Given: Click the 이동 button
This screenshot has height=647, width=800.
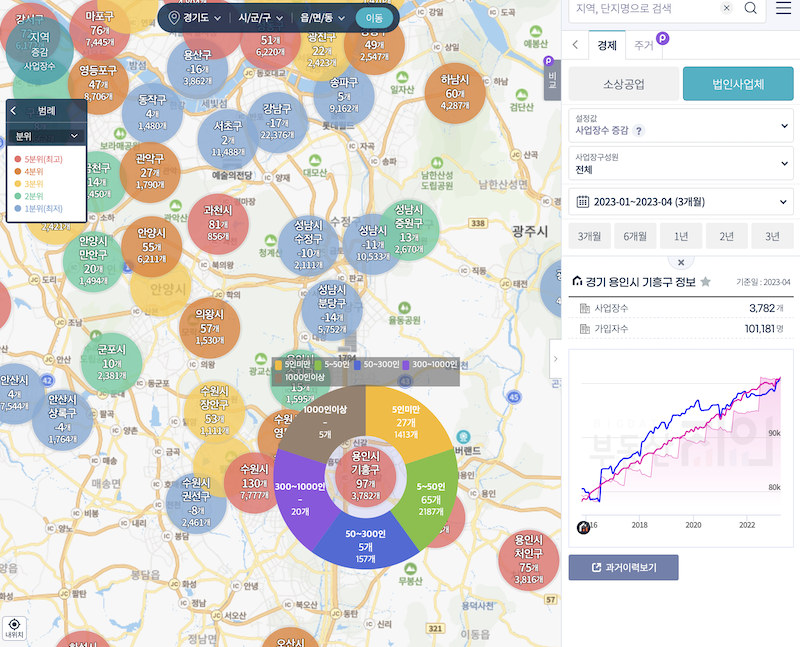Looking at the screenshot, I should pos(374,18).
